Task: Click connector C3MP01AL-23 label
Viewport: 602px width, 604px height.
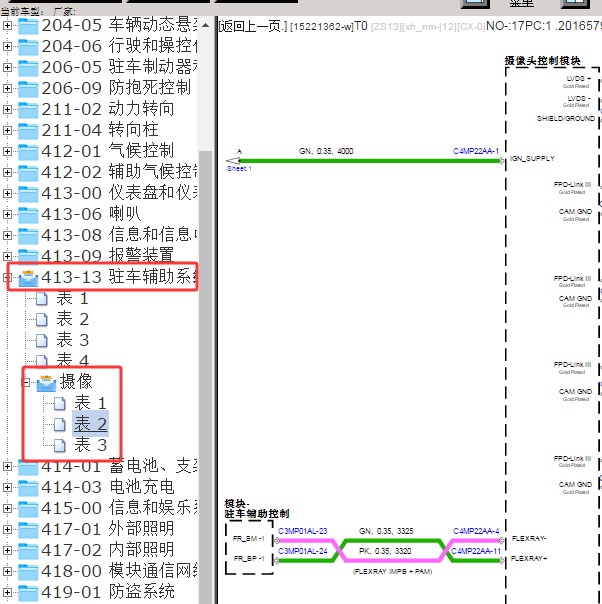Action: pos(303,531)
